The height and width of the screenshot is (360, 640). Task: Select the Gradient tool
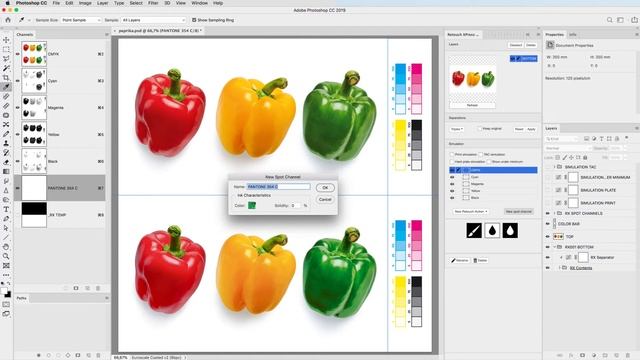(x=6, y=171)
